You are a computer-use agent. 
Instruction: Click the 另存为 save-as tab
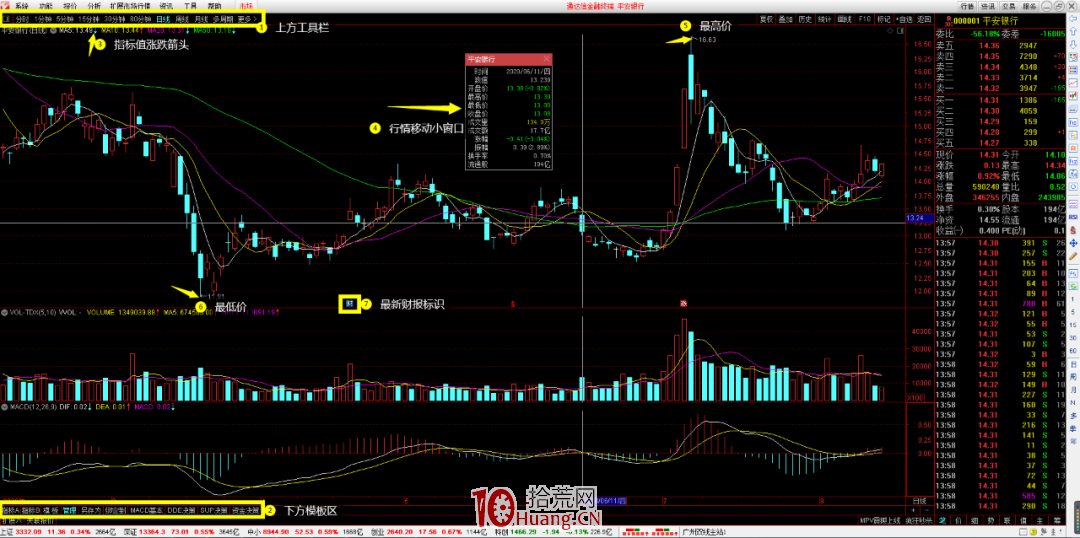coord(90,510)
